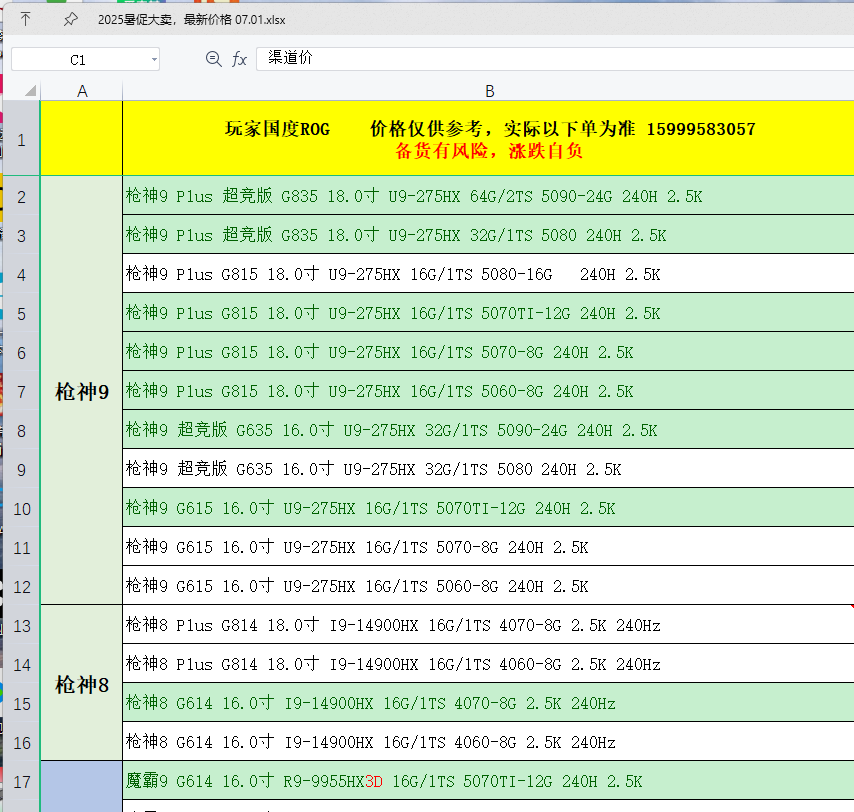Click the G635 32G/1TS 5080 row
Screen dimensions: 854x812
(489, 469)
